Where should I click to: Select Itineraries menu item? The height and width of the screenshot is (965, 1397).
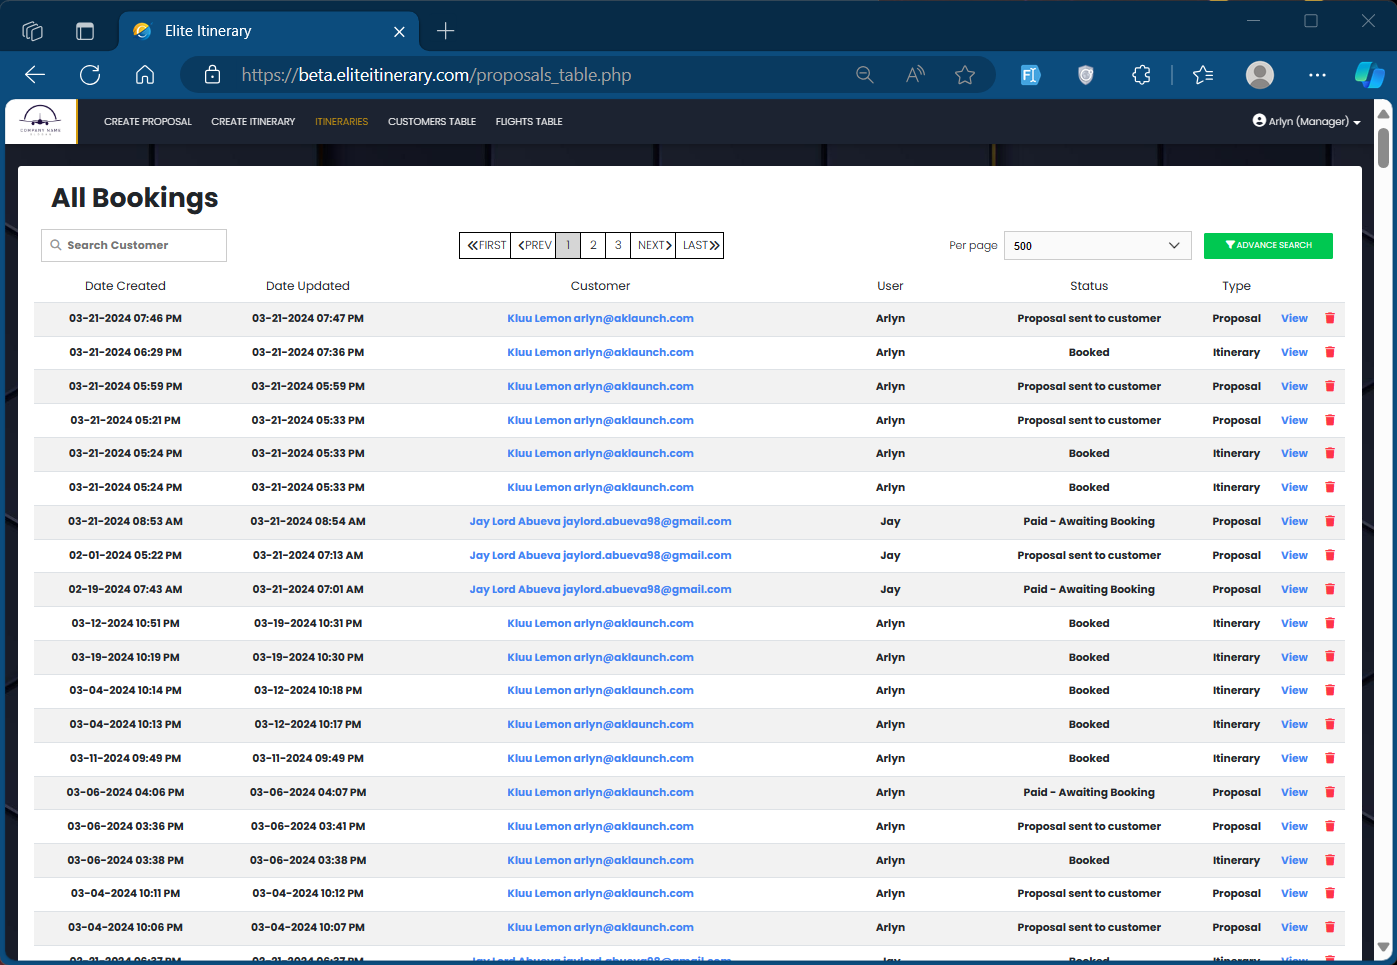pyautogui.click(x=341, y=122)
